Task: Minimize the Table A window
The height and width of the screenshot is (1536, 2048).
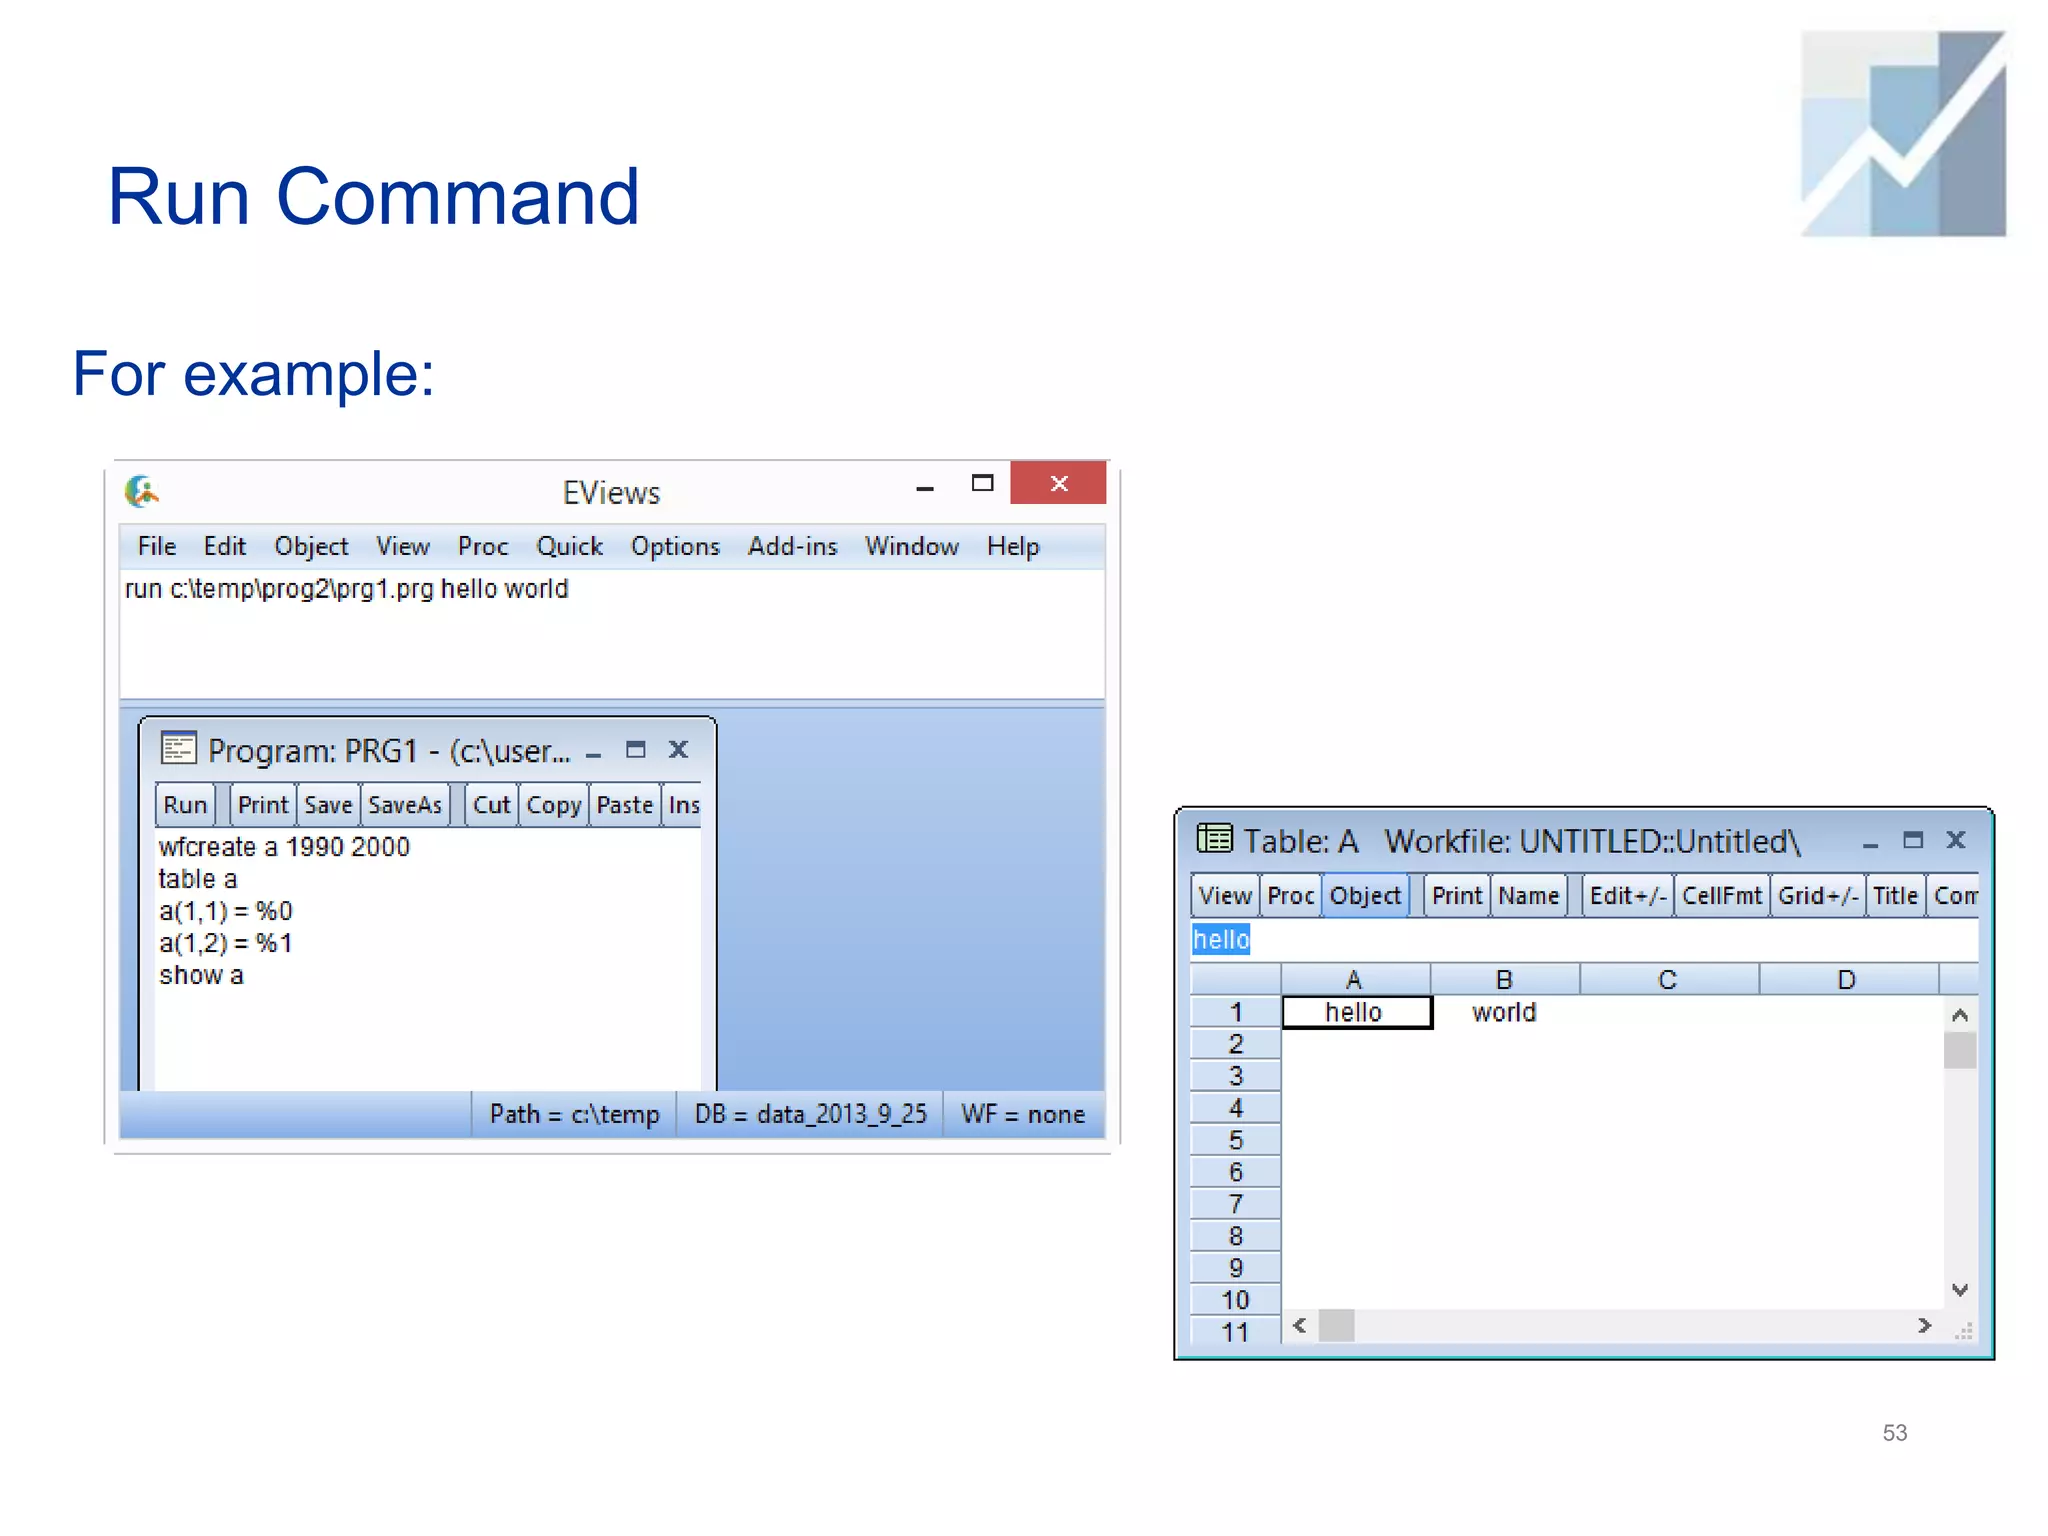Action: tap(1870, 845)
